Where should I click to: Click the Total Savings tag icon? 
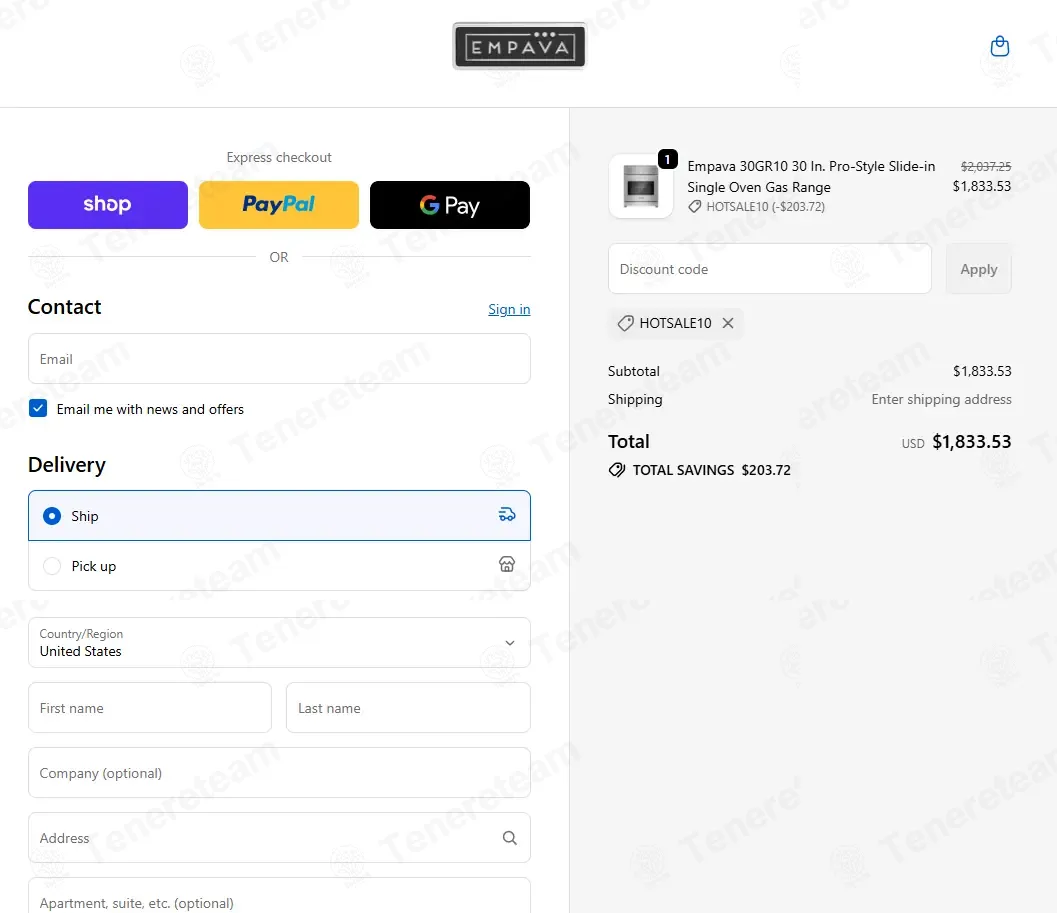click(617, 470)
